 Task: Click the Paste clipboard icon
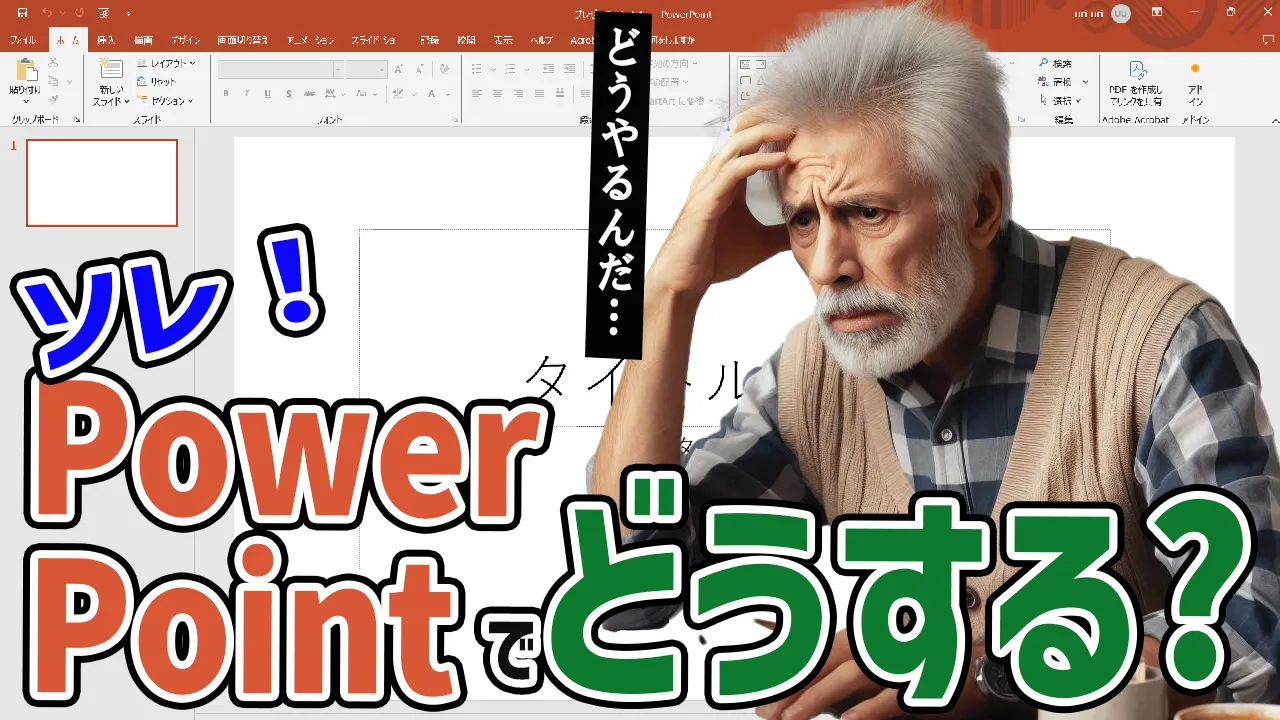pos(25,72)
